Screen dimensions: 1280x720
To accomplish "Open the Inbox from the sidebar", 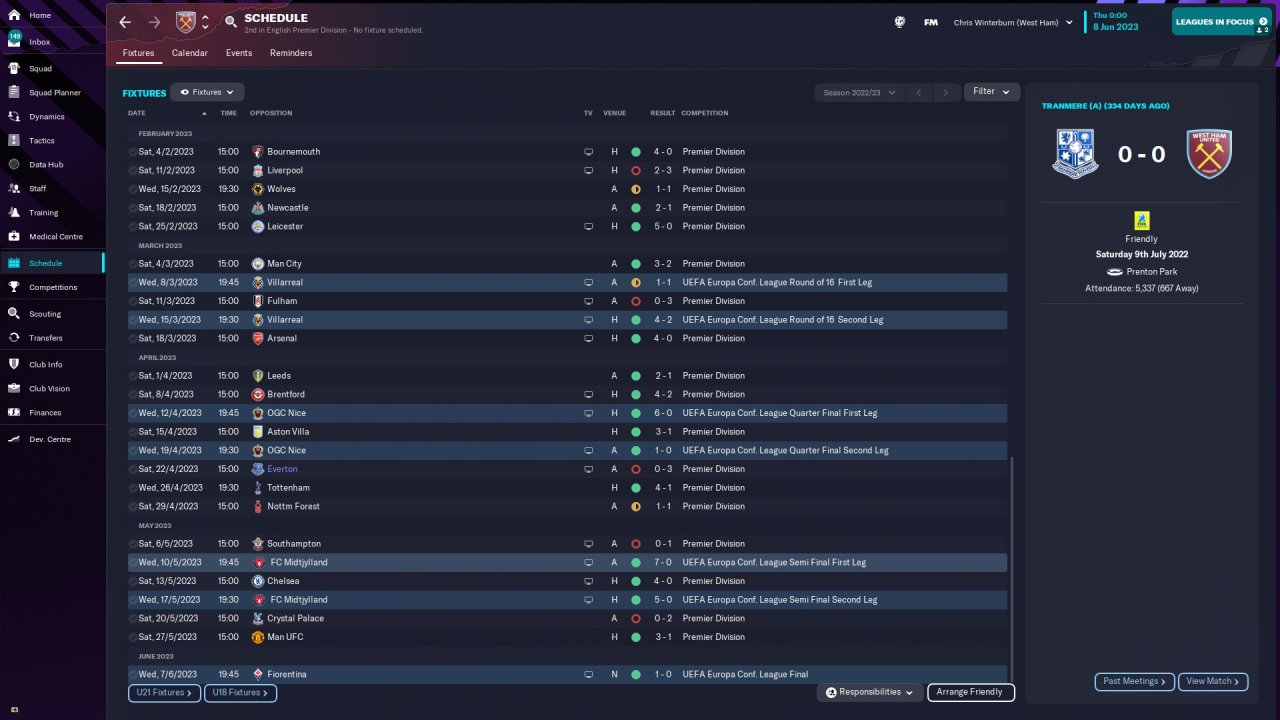I will (x=40, y=42).
